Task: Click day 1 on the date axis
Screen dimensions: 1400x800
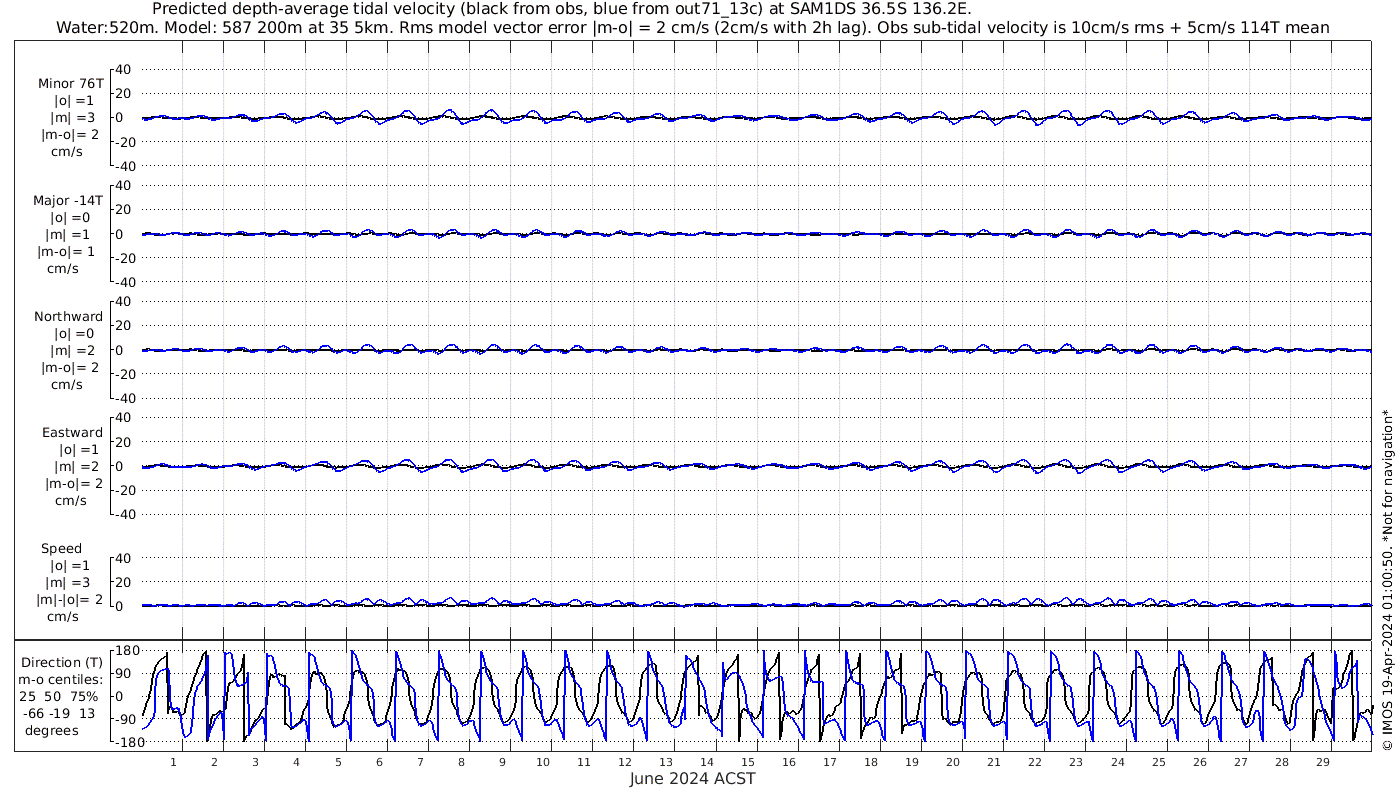Action: [x=174, y=762]
